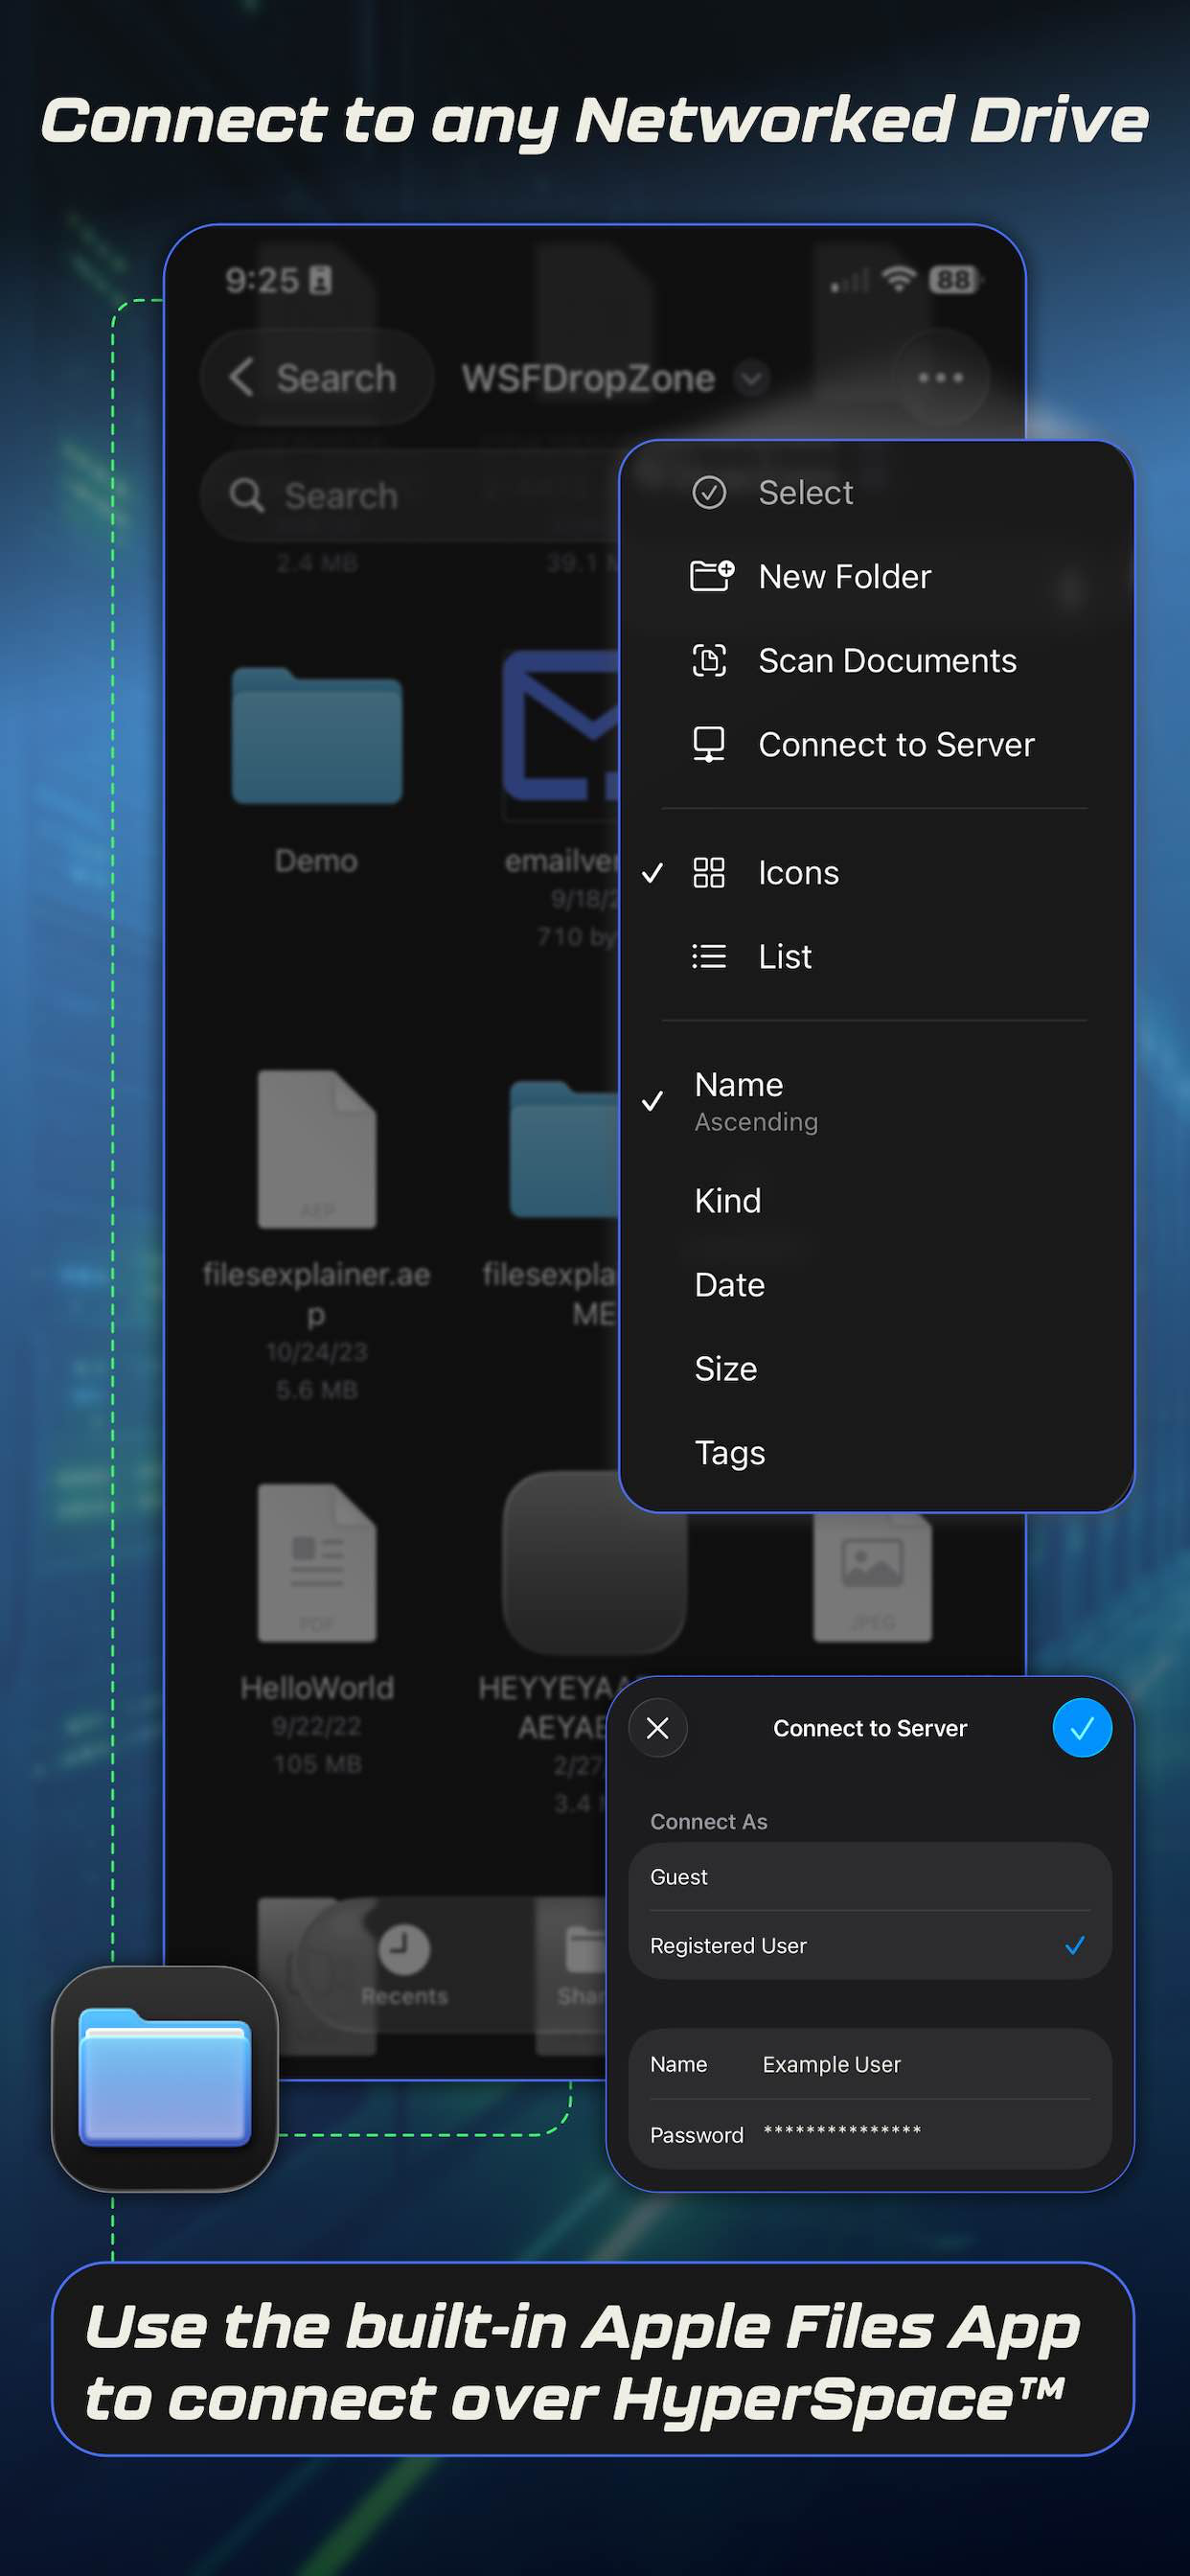The height and width of the screenshot is (2576, 1190).
Task: Confirm Connect to Server with blue checkmark
Action: pos(1082,1728)
